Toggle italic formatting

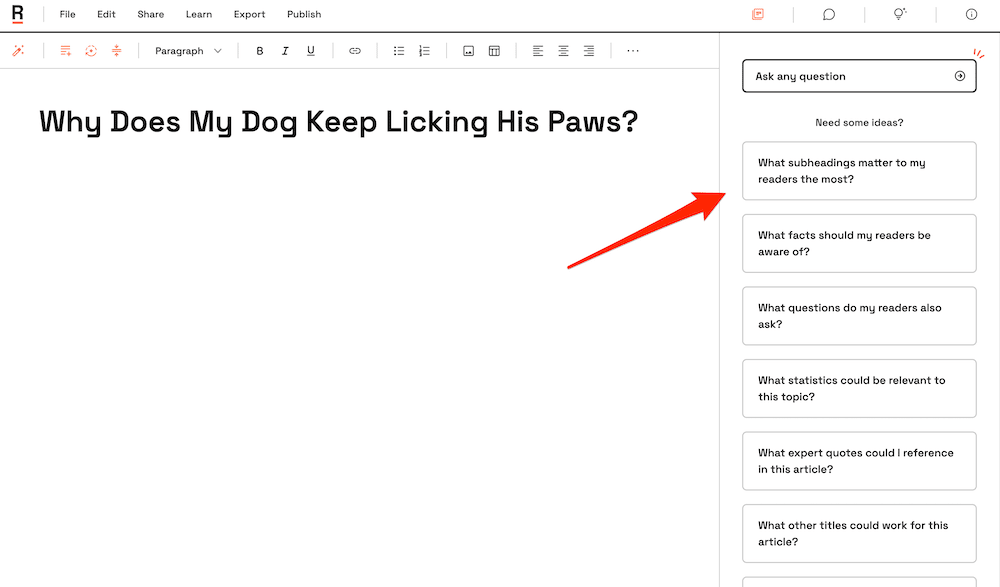(x=285, y=50)
